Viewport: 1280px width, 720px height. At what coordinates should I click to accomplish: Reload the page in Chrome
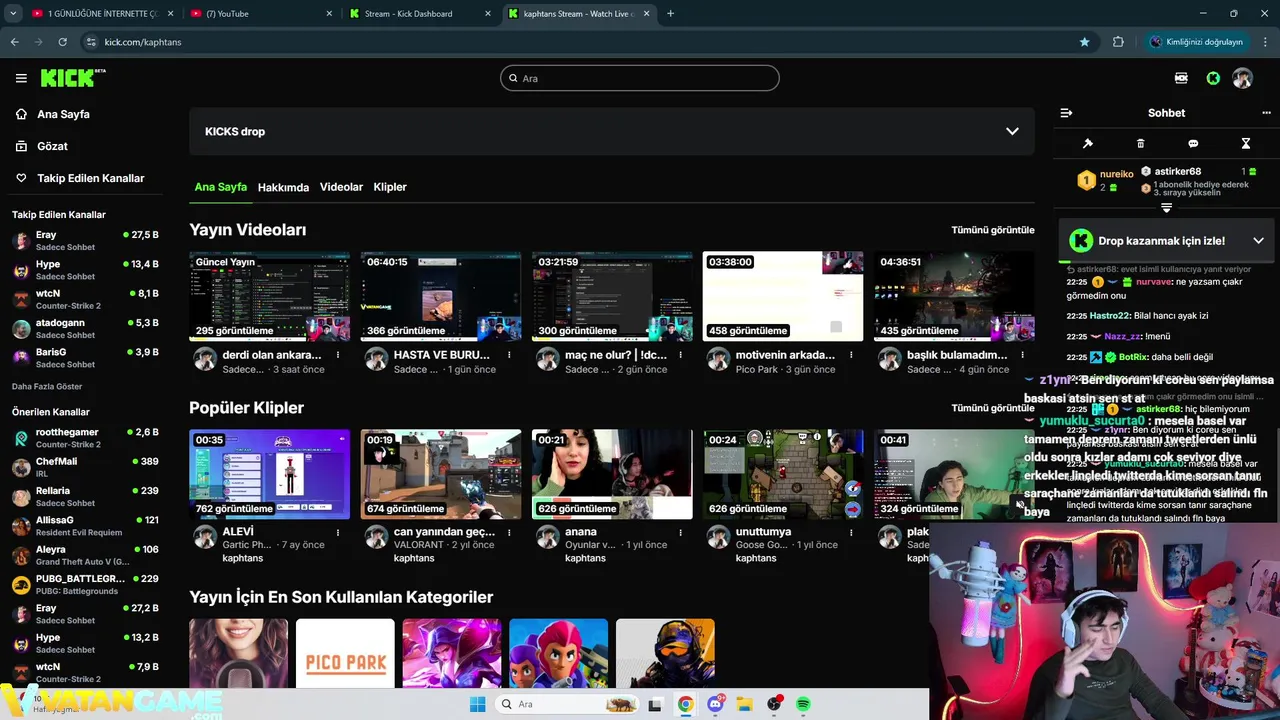tap(62, 42)
